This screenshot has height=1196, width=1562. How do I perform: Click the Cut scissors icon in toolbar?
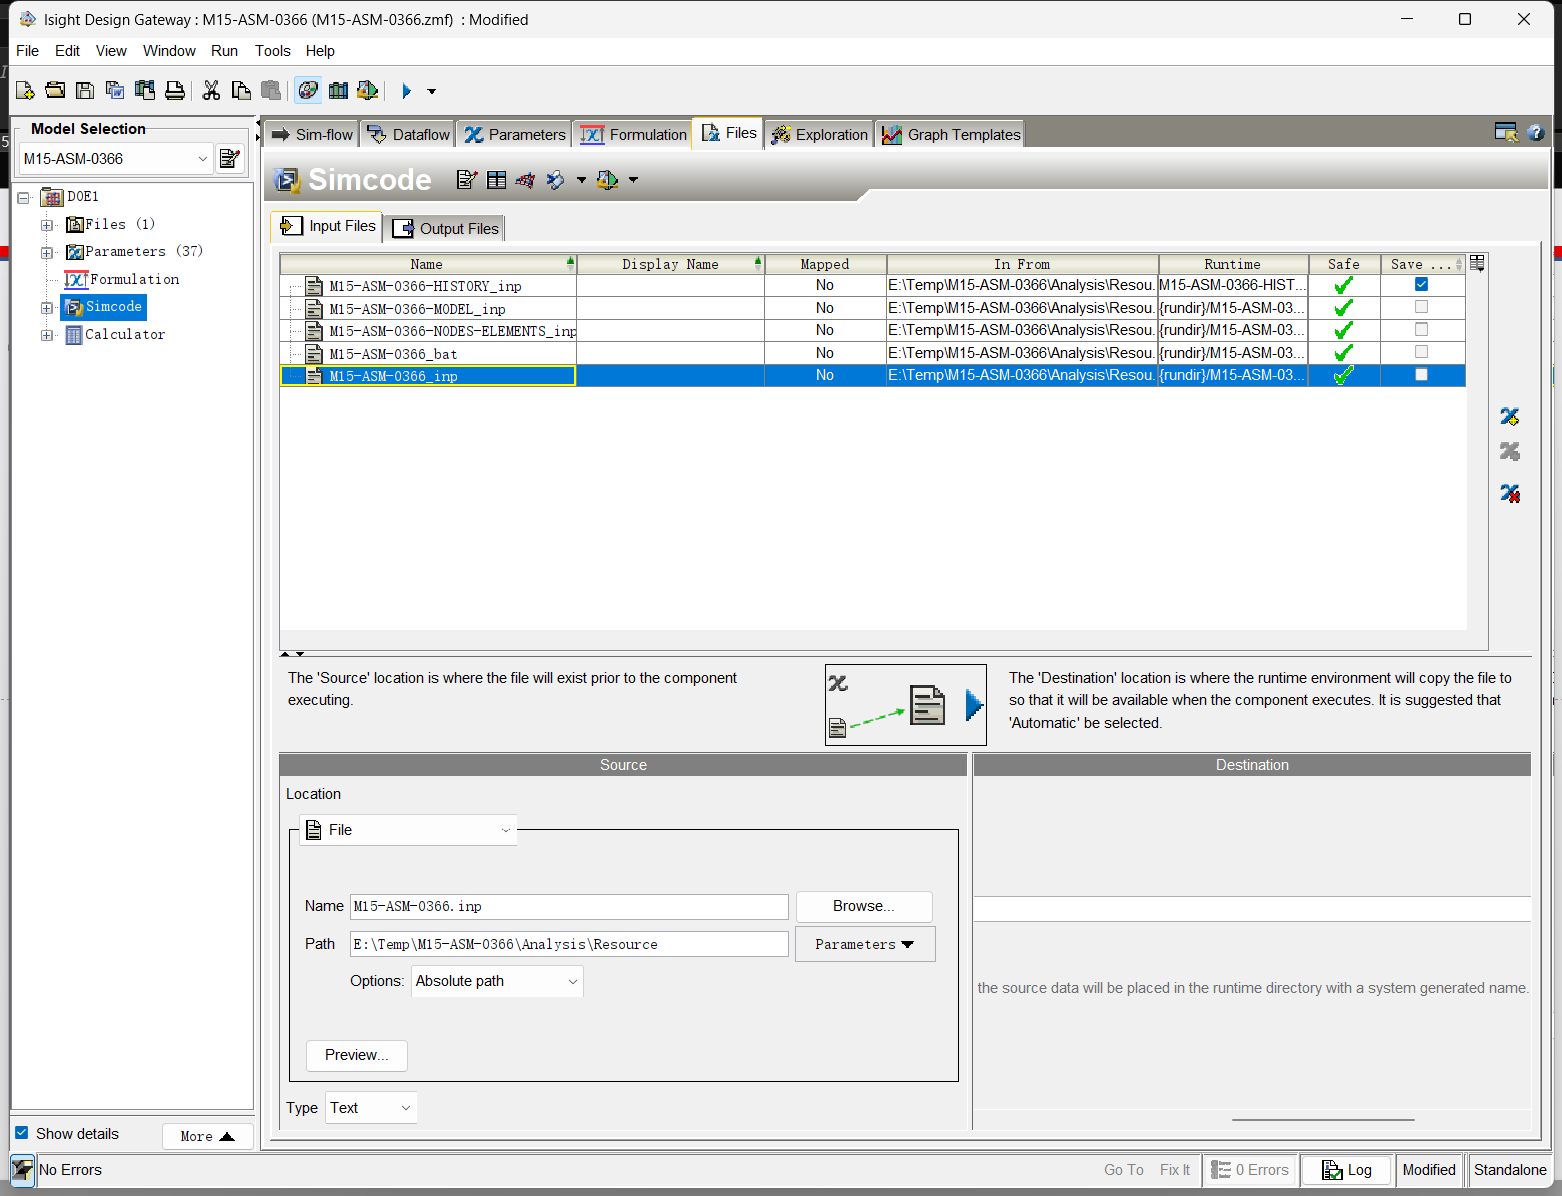211,91
